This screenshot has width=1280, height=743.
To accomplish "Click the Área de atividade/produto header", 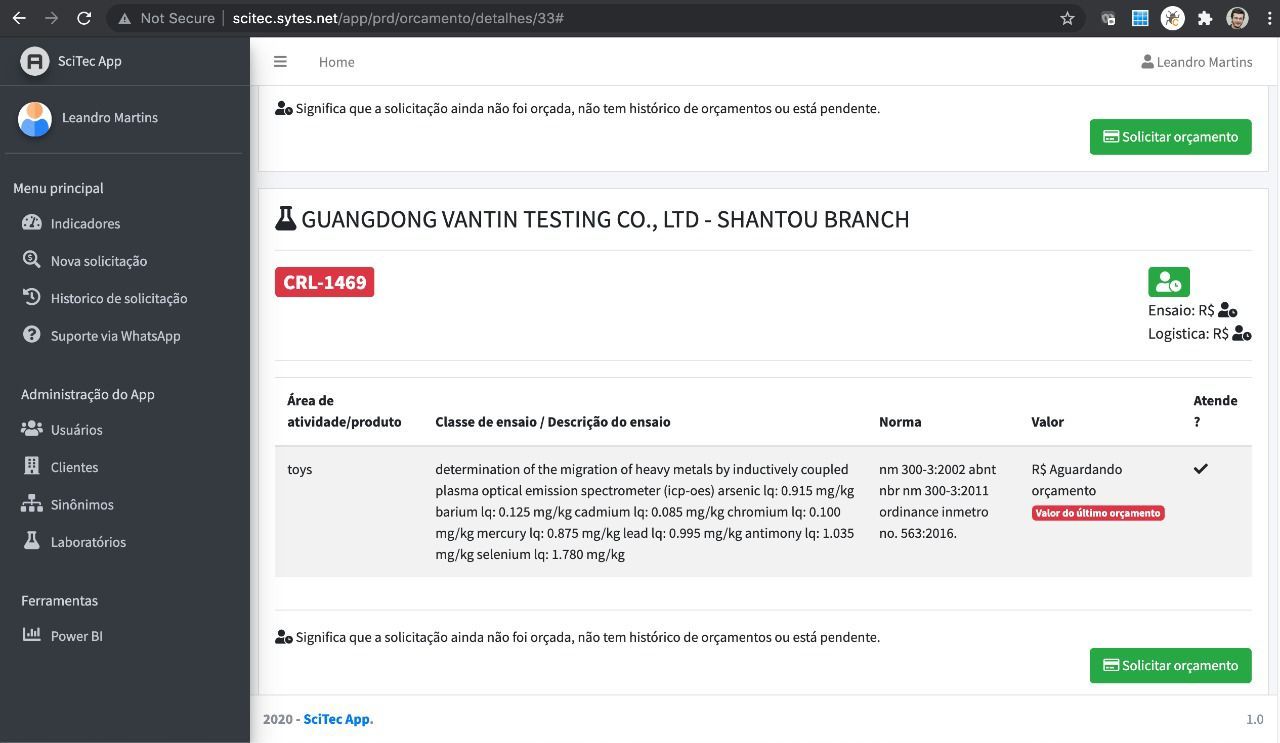I will (x=344, y=411).
